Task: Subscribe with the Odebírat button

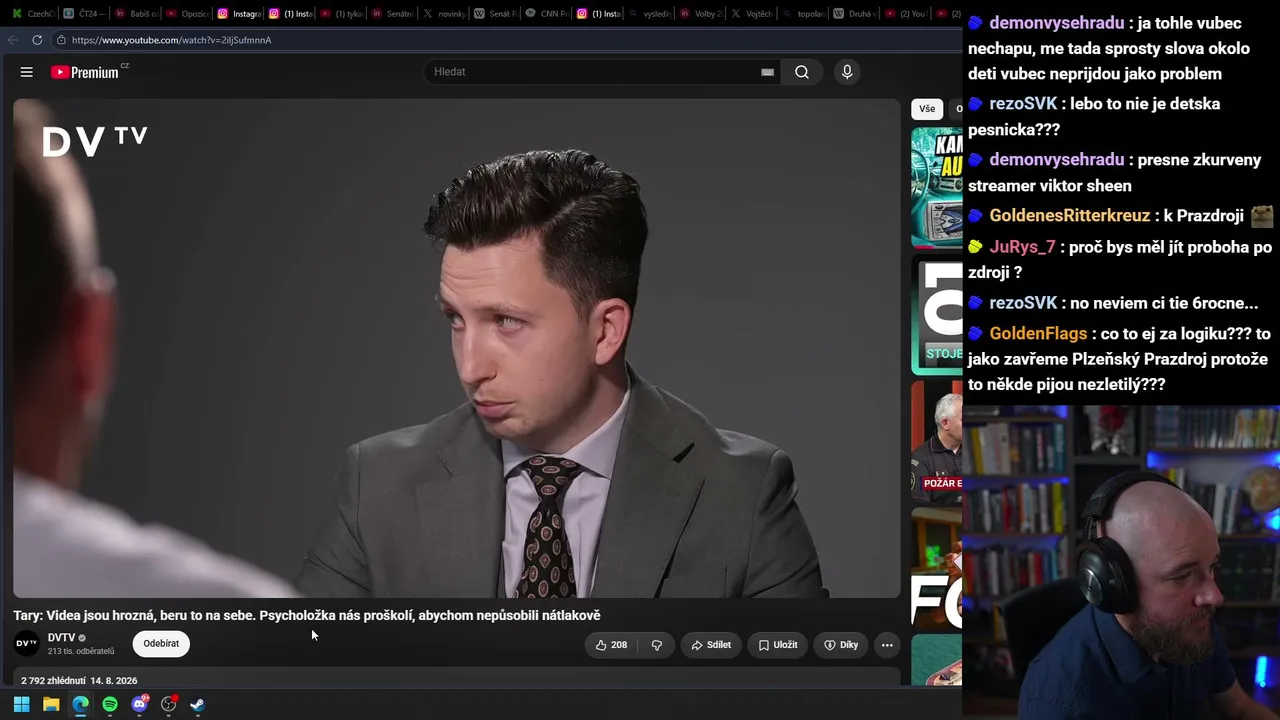Action: tap(161, 643)
